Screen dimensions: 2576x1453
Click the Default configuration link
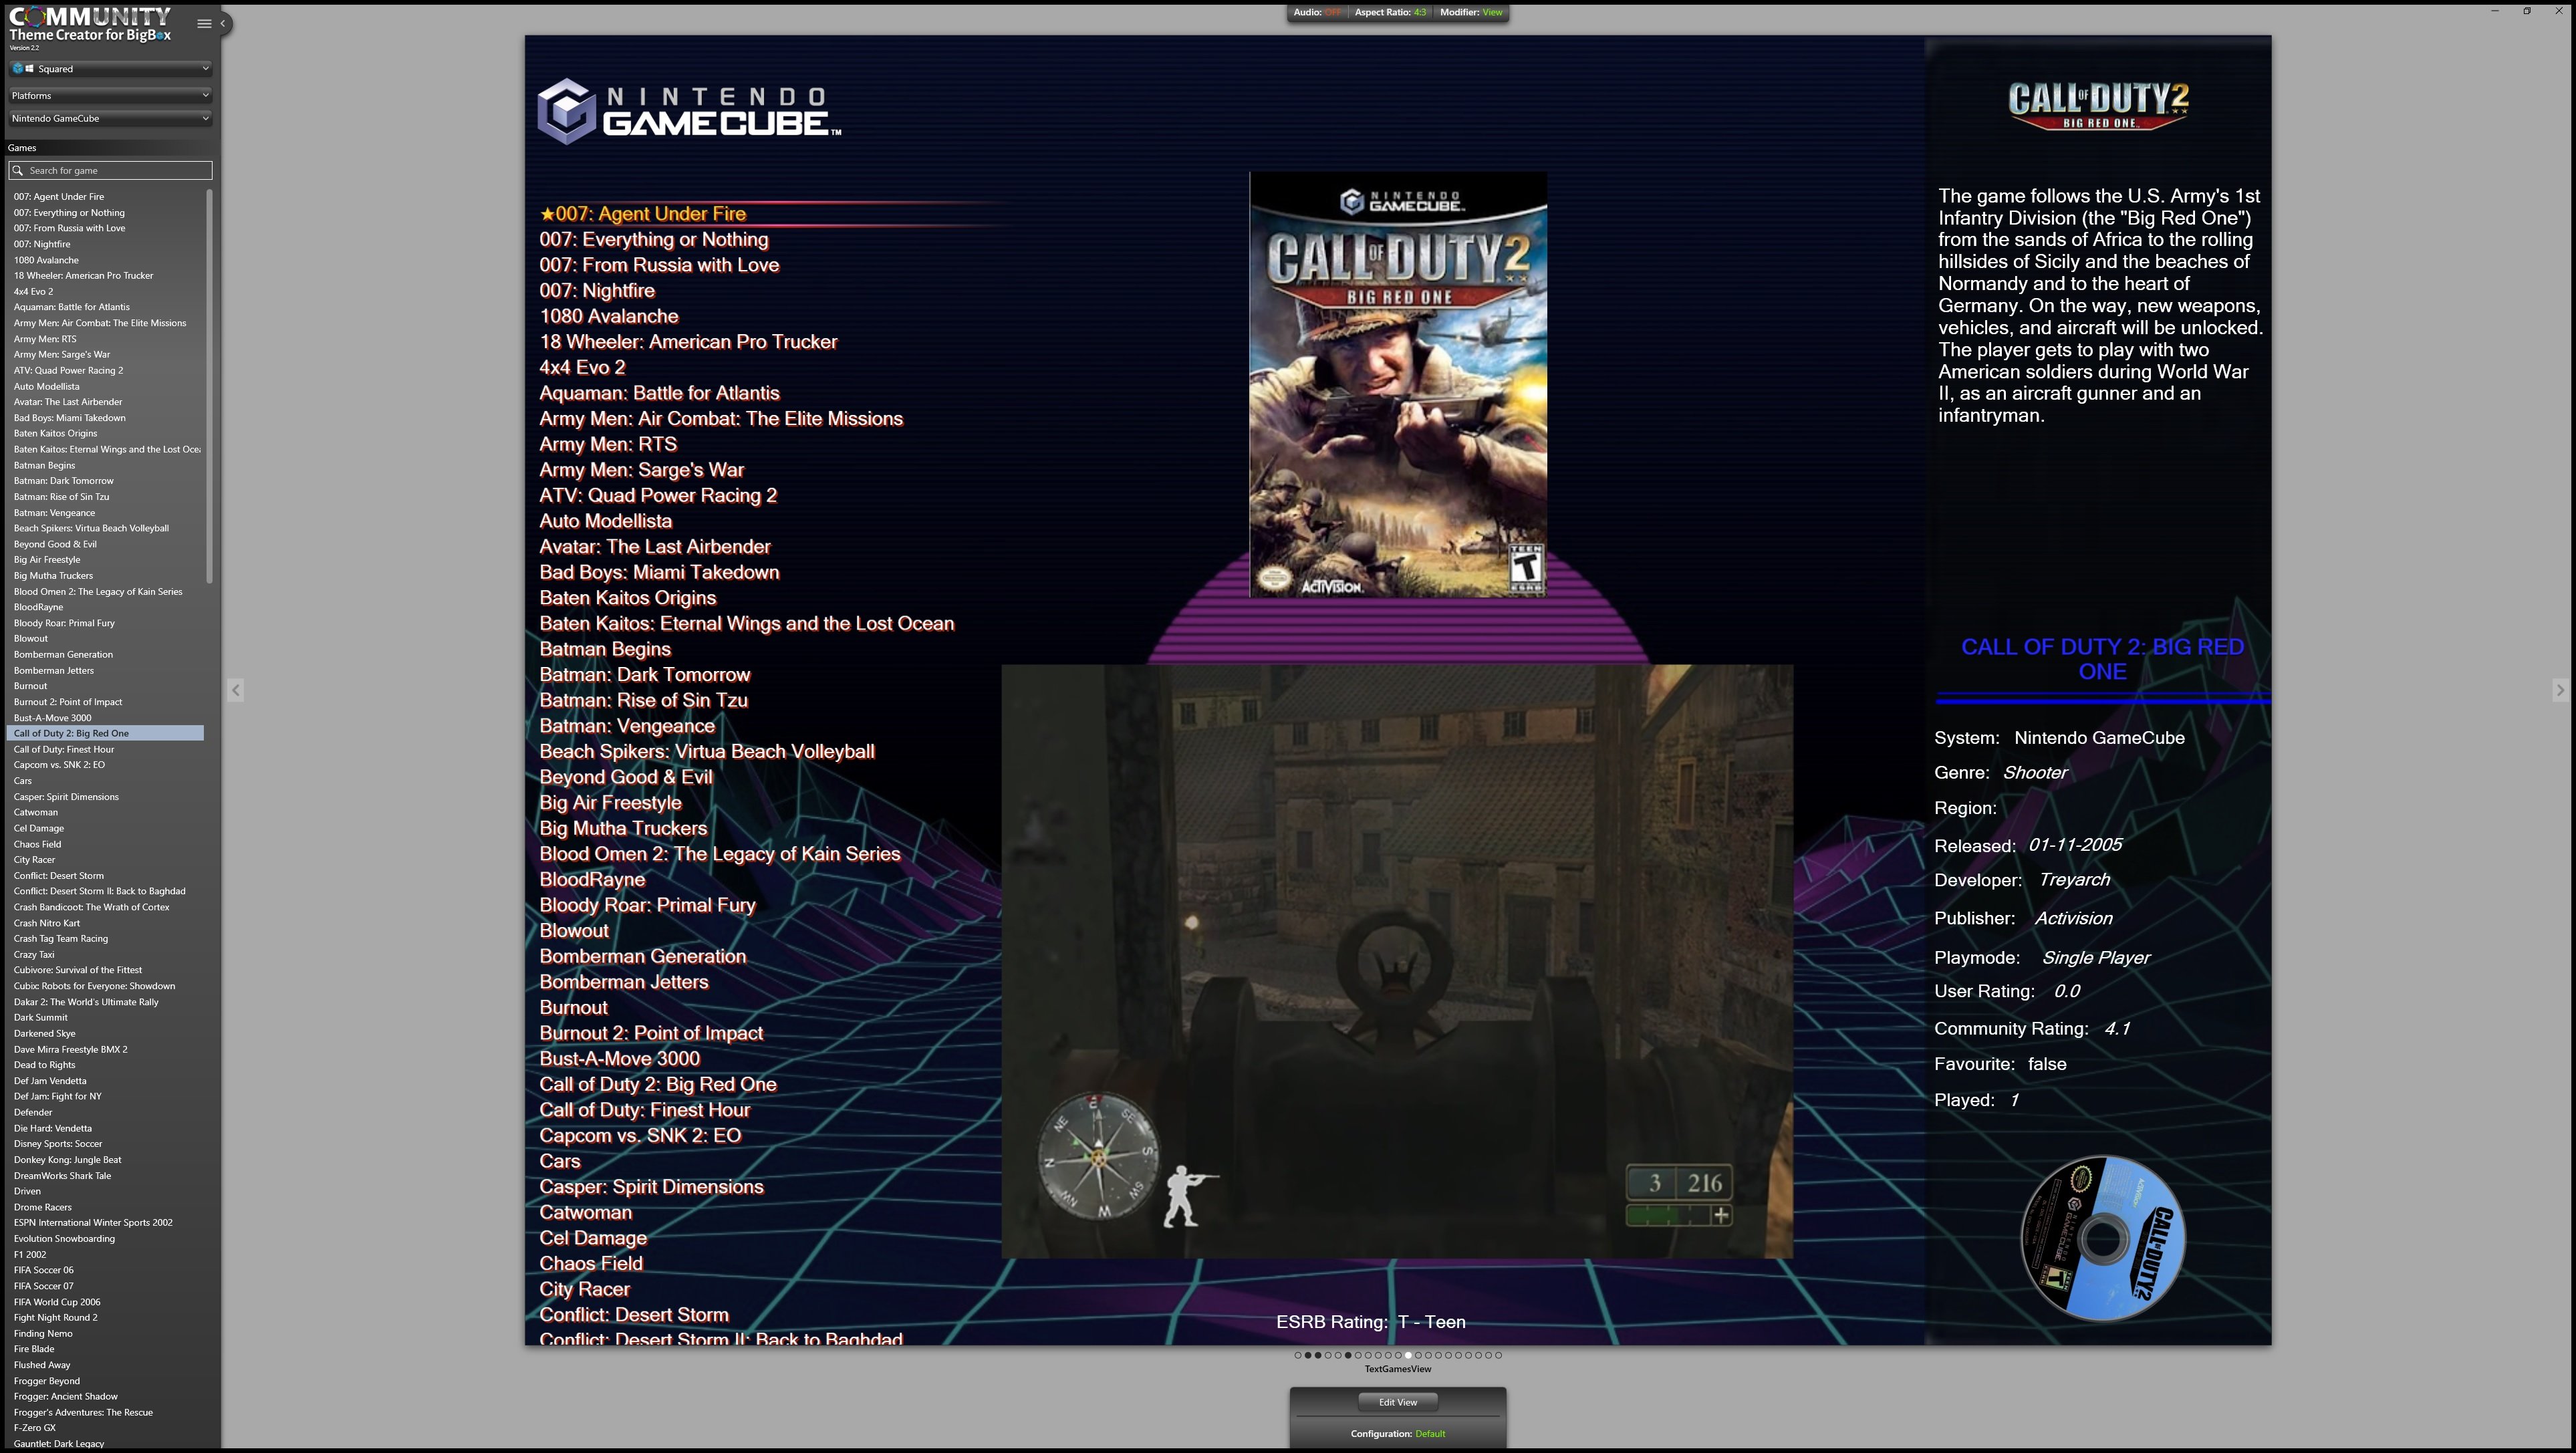click(1430, 1434)
